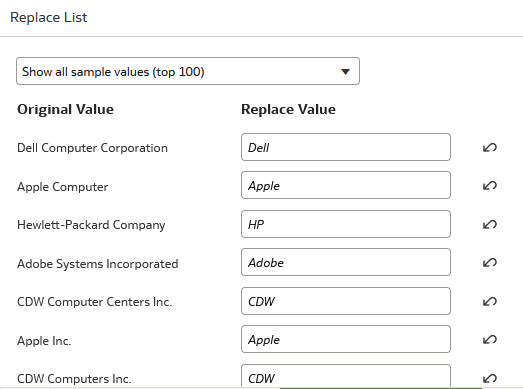Screen dimensions: 523x389
Task: Select CDW Computer Centers Inc. text
Action: [x=95, y=302]
